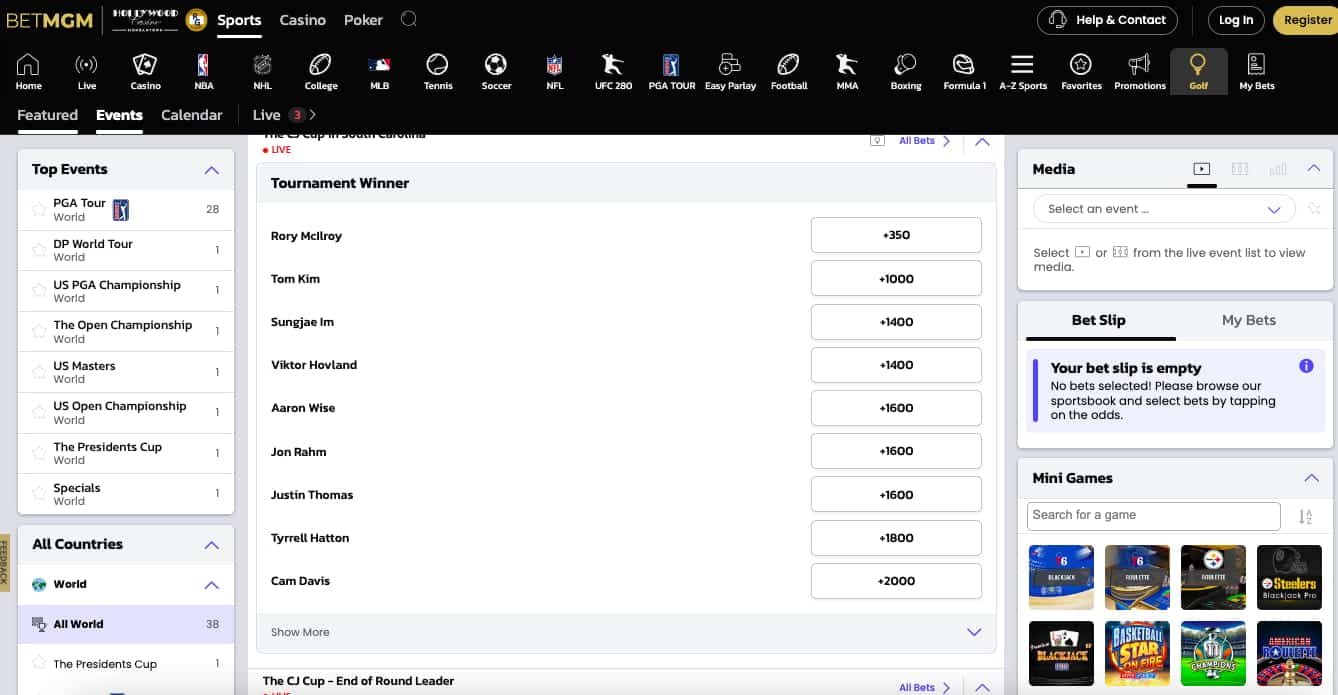Click the Search for a game field
This screenshot has height=695, width=1338.
pyautogui.click(x=1153, y=516)
